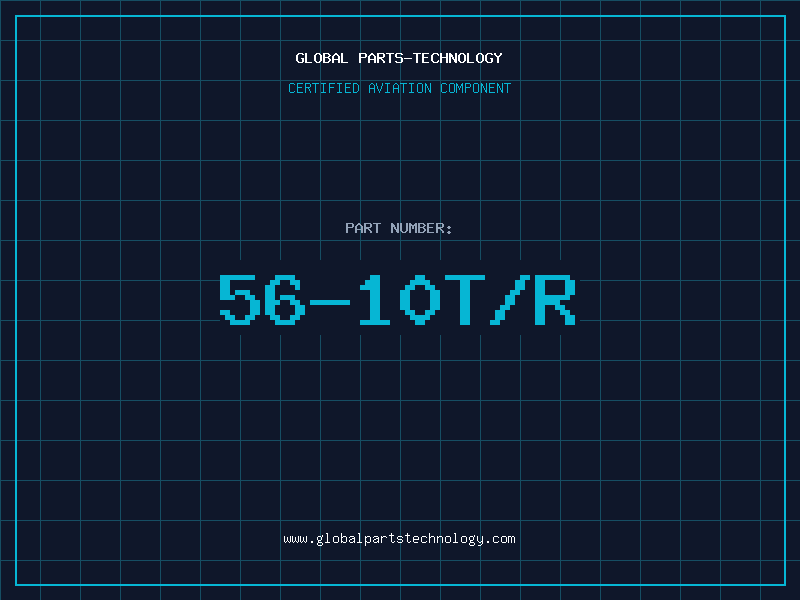Select the part number 56-10T/R
The width and height of the screenshot is (800, 600).
pos(398,300)
